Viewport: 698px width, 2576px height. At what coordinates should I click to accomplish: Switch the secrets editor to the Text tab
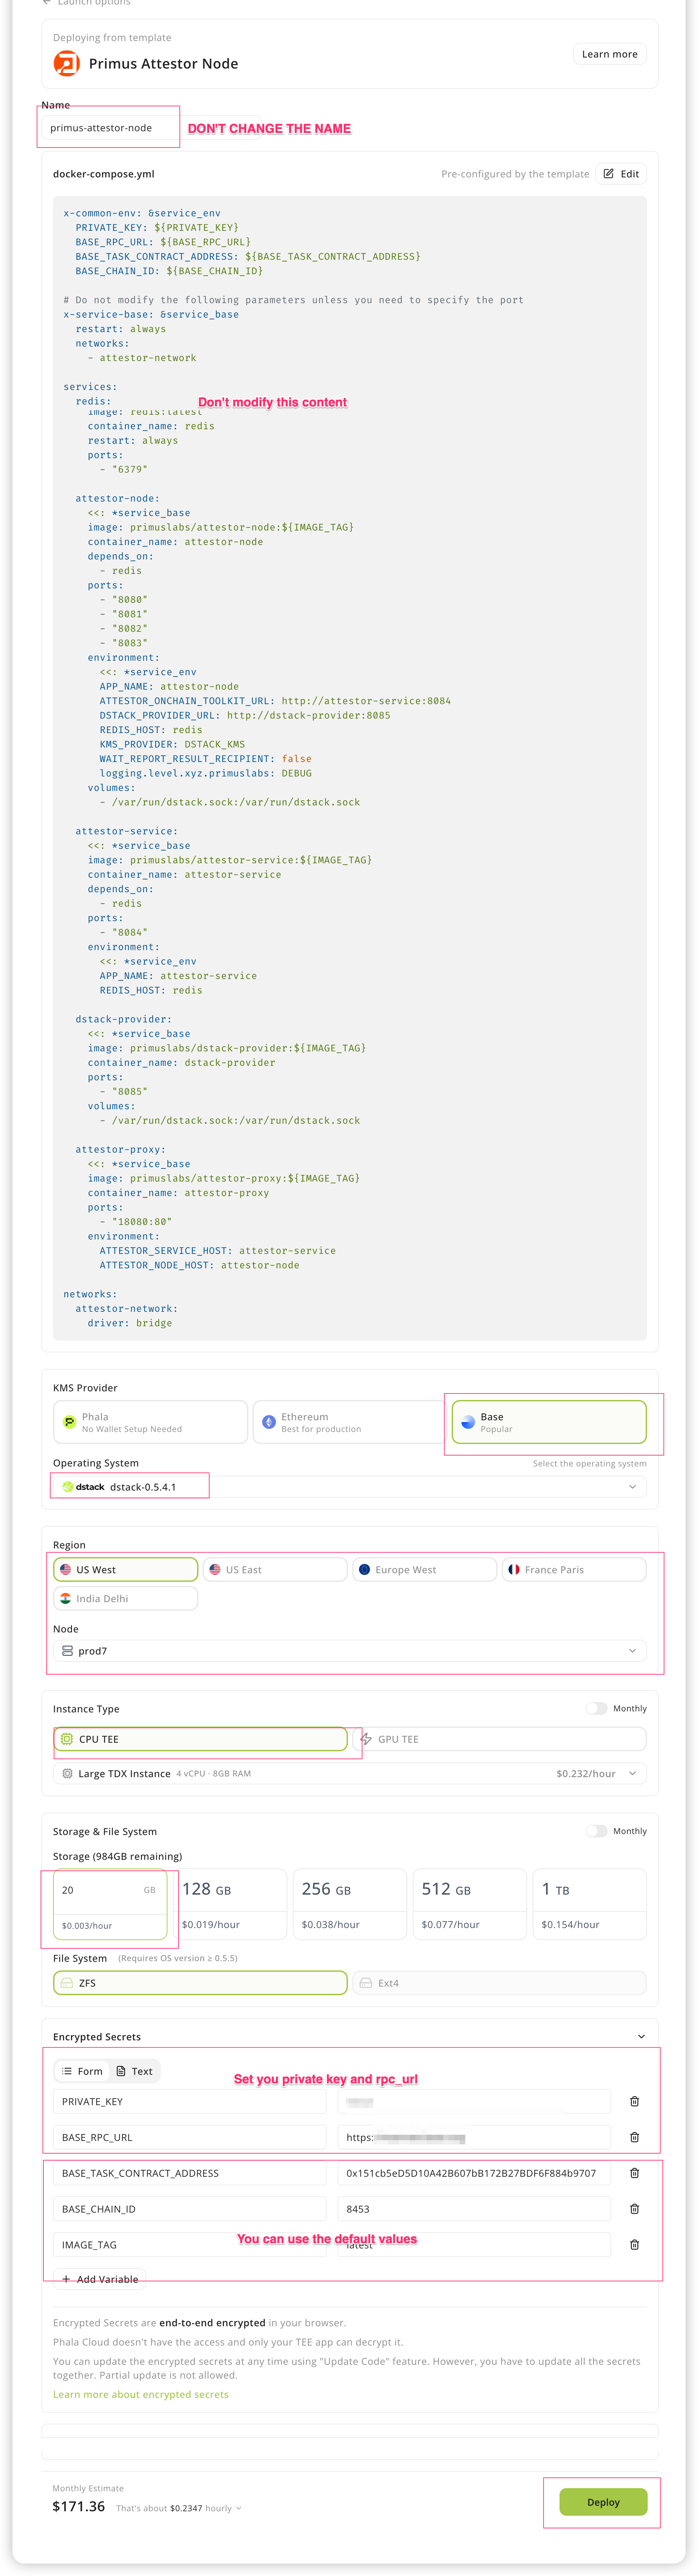click(134, 2071)
